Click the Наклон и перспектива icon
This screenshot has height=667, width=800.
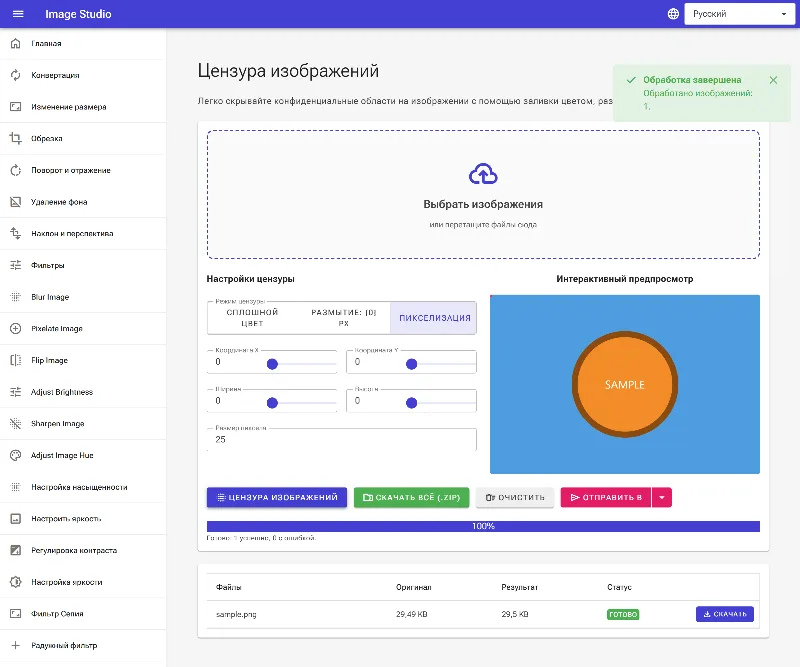16,233
